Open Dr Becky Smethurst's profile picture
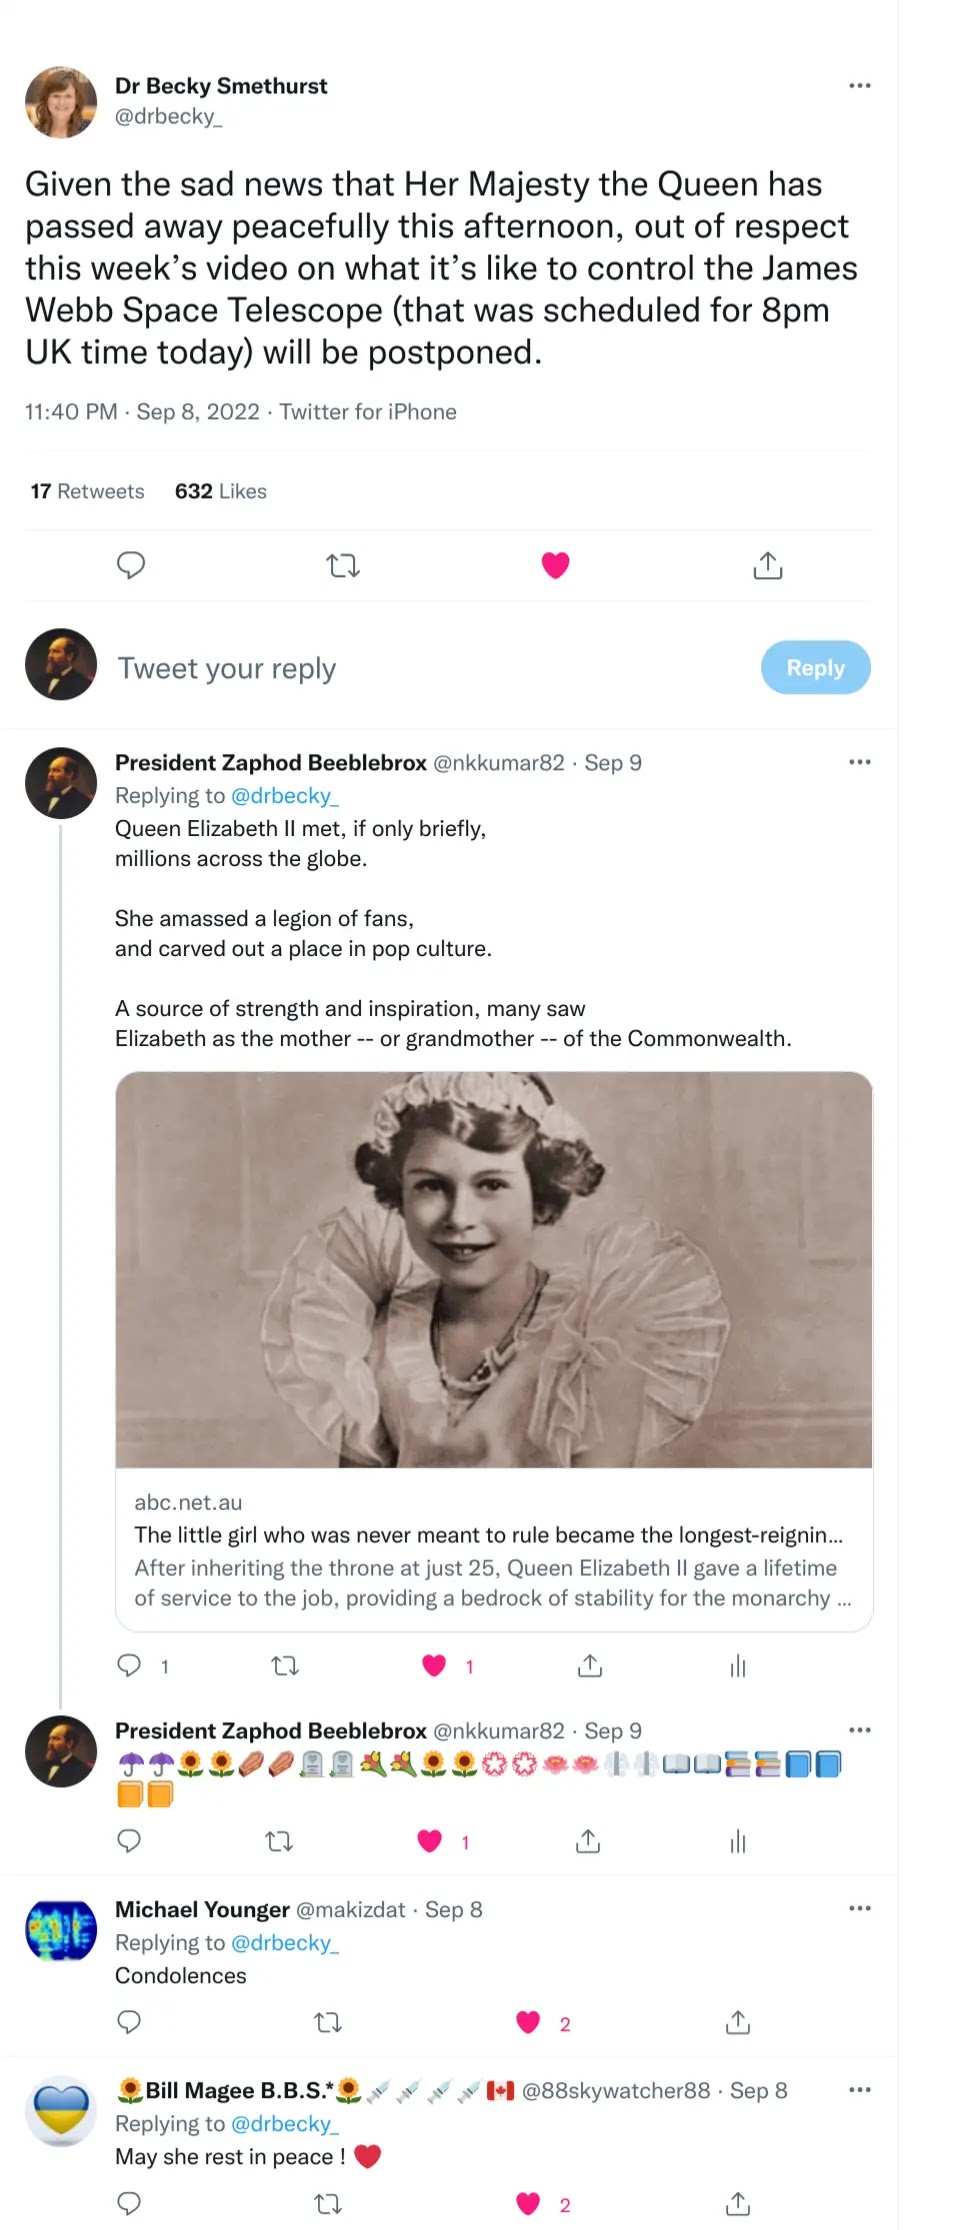Viewport: 967px width, 2230px height. 61,102
